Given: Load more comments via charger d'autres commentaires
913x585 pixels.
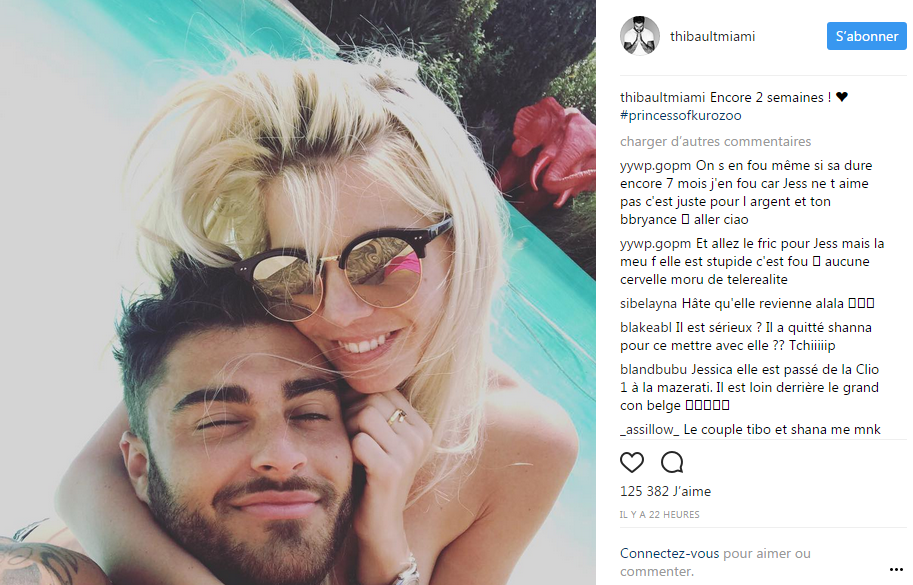Looking at the screenshot, I should click(715, 141).
